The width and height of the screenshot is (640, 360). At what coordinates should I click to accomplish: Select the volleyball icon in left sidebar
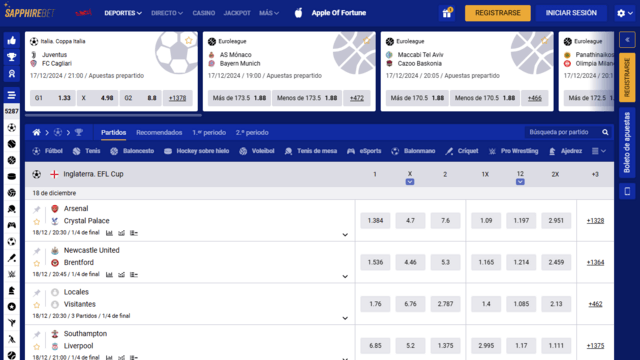[x=12, y=193]
